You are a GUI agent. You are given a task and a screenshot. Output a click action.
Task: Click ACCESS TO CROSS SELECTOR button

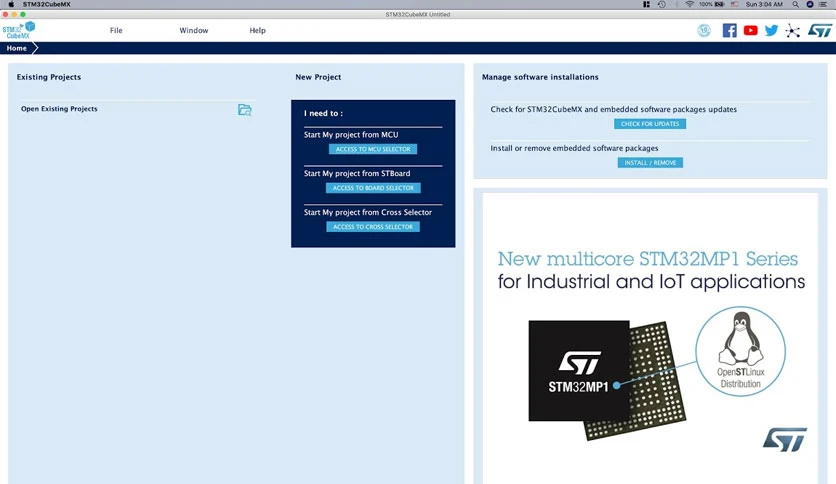tap(373, 227)
